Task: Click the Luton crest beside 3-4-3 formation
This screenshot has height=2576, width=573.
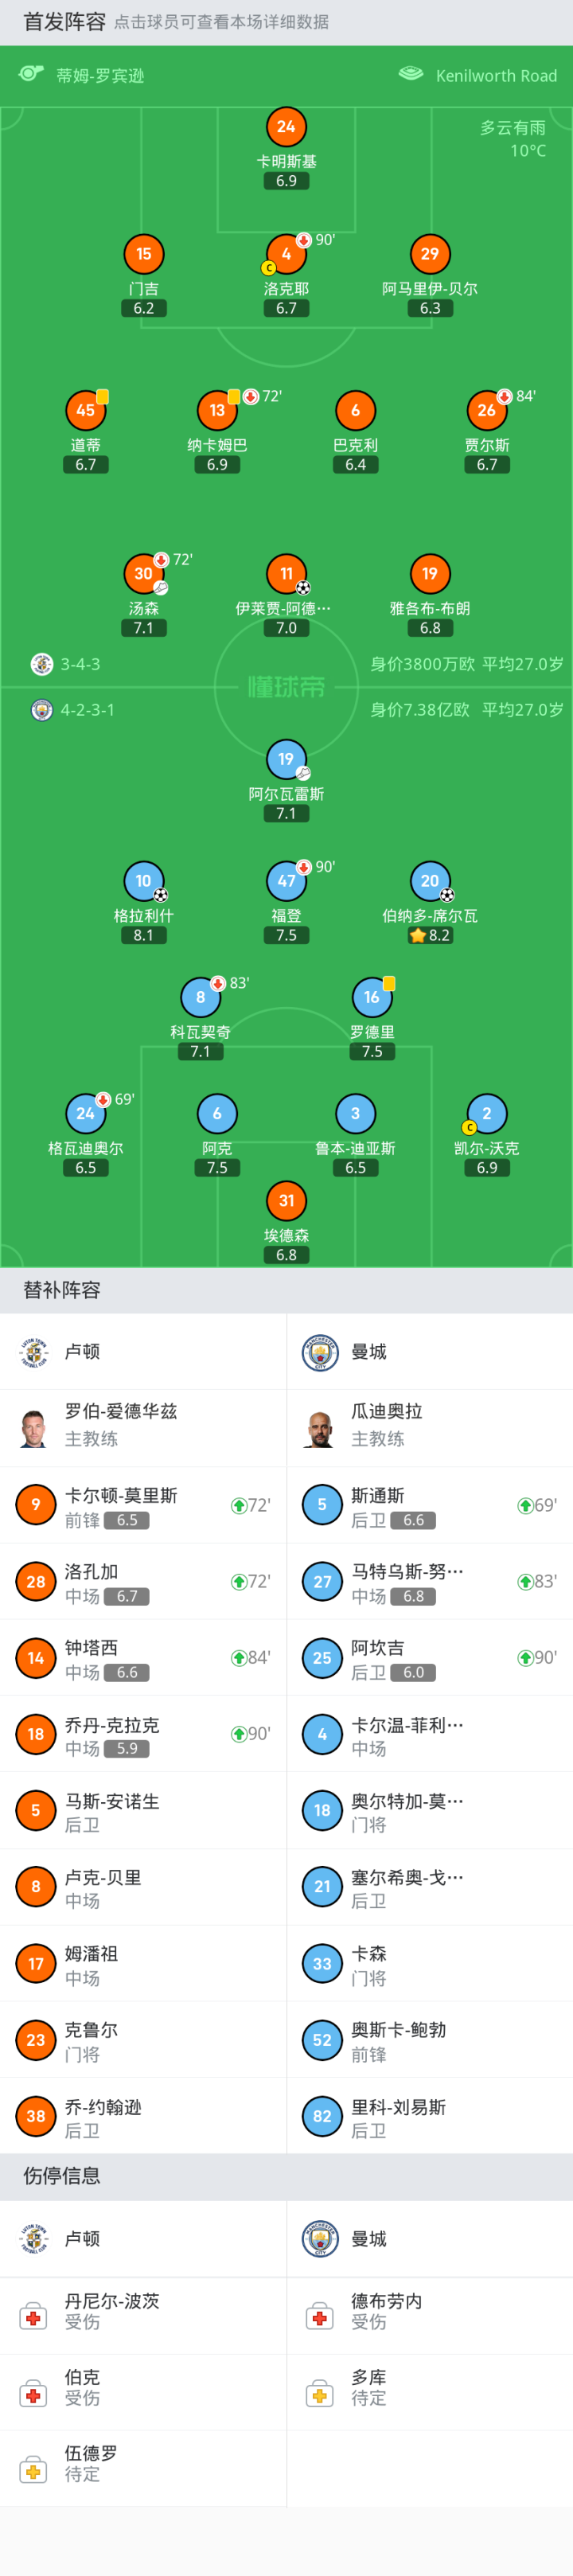Action: click(x=42, y=664)
